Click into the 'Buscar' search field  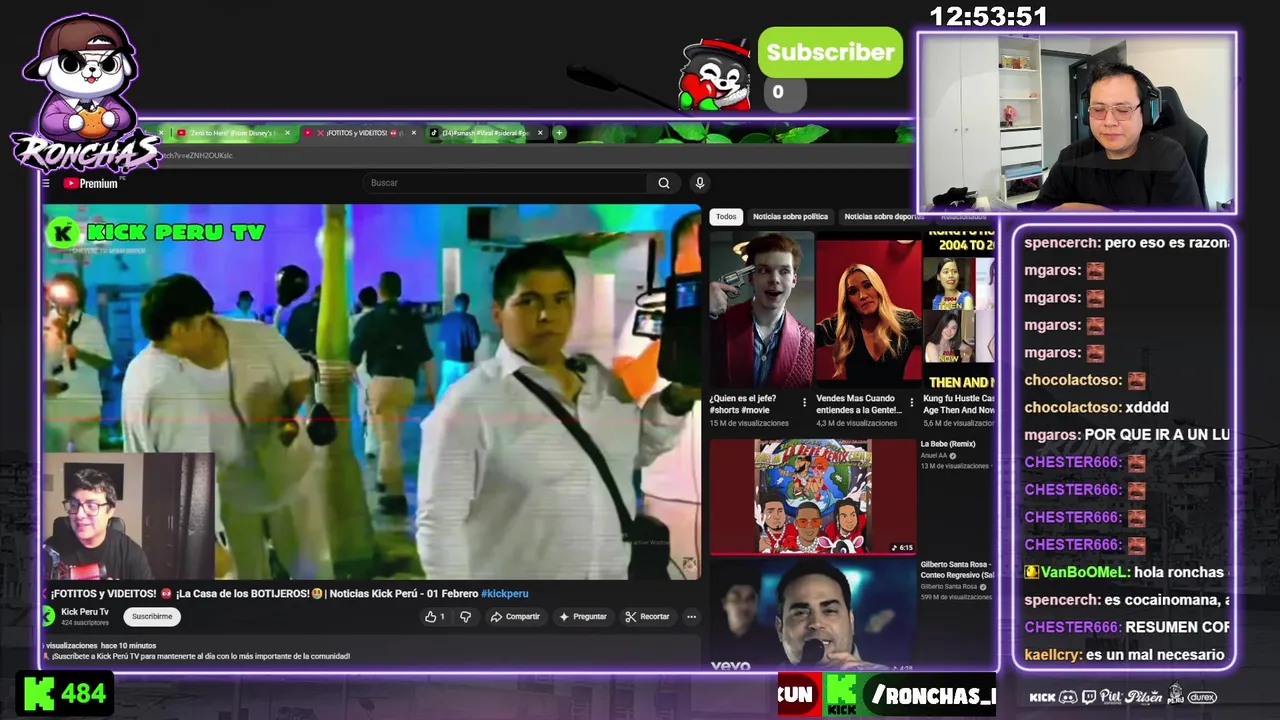tap(505, 183)
